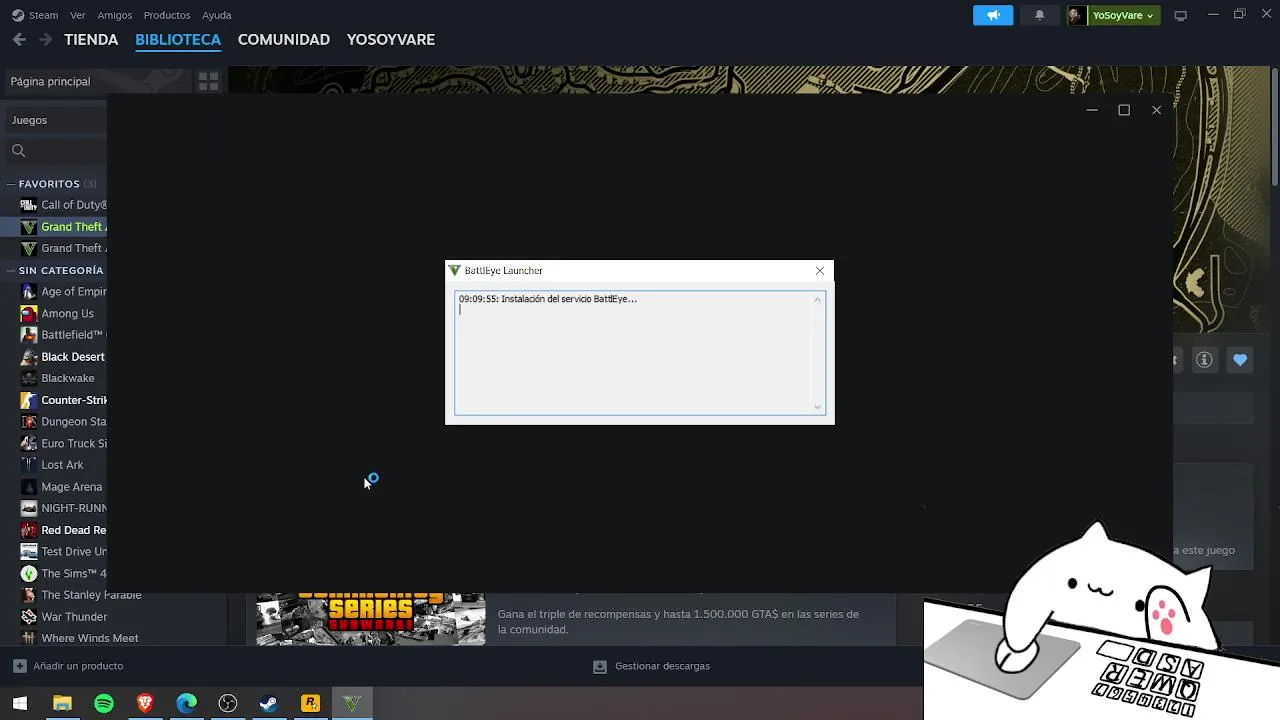Screen dimensions: 1280x720
Task: Open the Productos menu
Action: pos(167,15)
